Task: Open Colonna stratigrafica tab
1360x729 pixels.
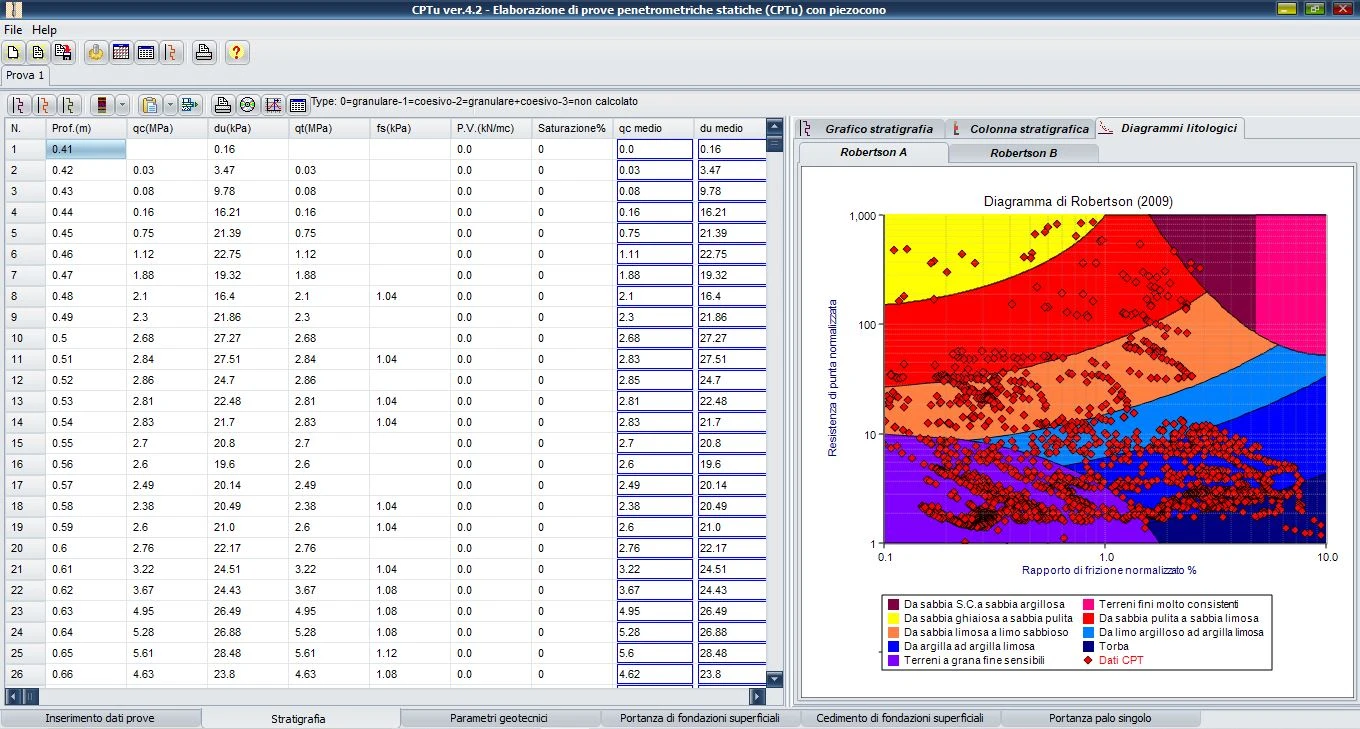Action: click(x=1019, y=128)
